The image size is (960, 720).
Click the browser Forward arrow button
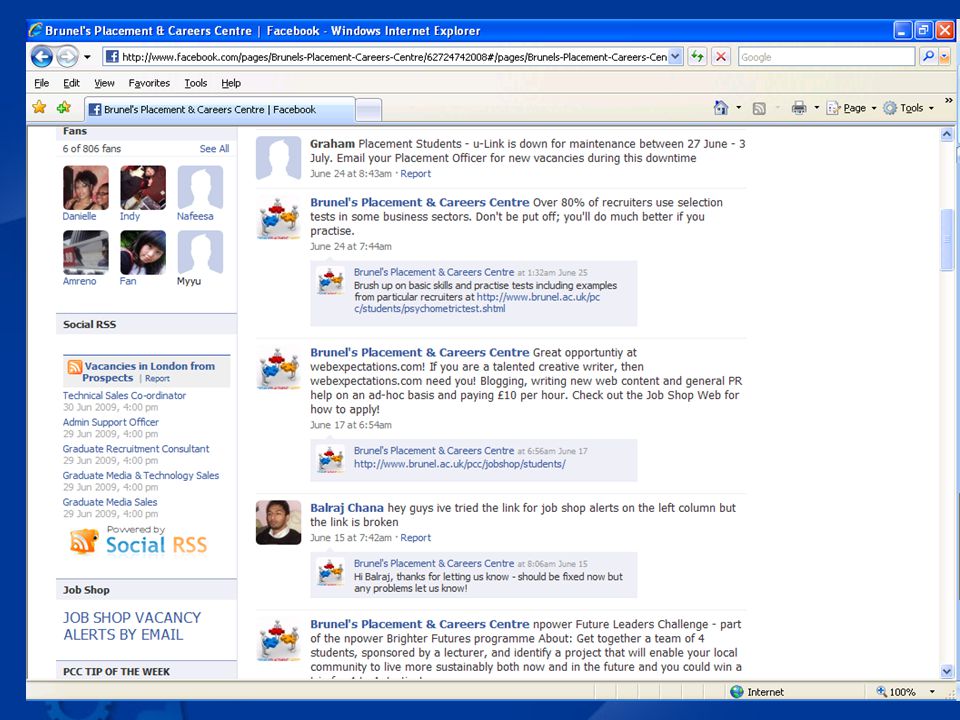[67, 57]
